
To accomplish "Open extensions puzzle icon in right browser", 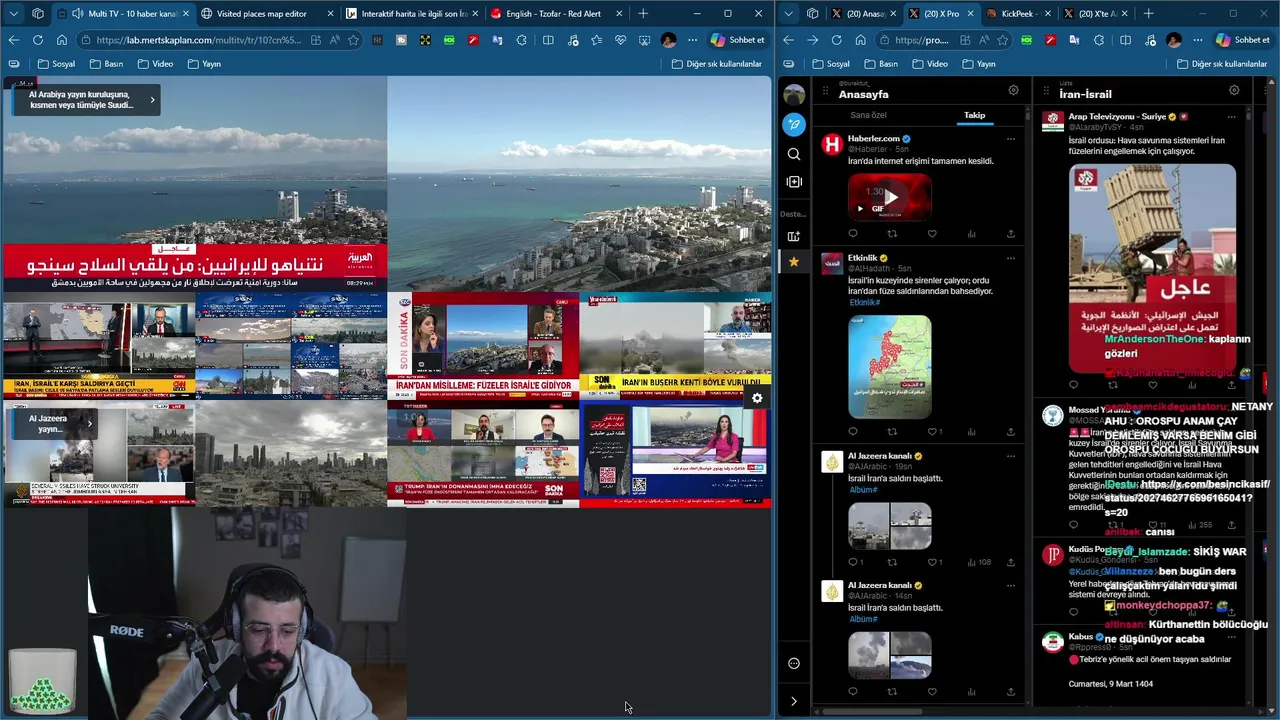I will 1098,40.
